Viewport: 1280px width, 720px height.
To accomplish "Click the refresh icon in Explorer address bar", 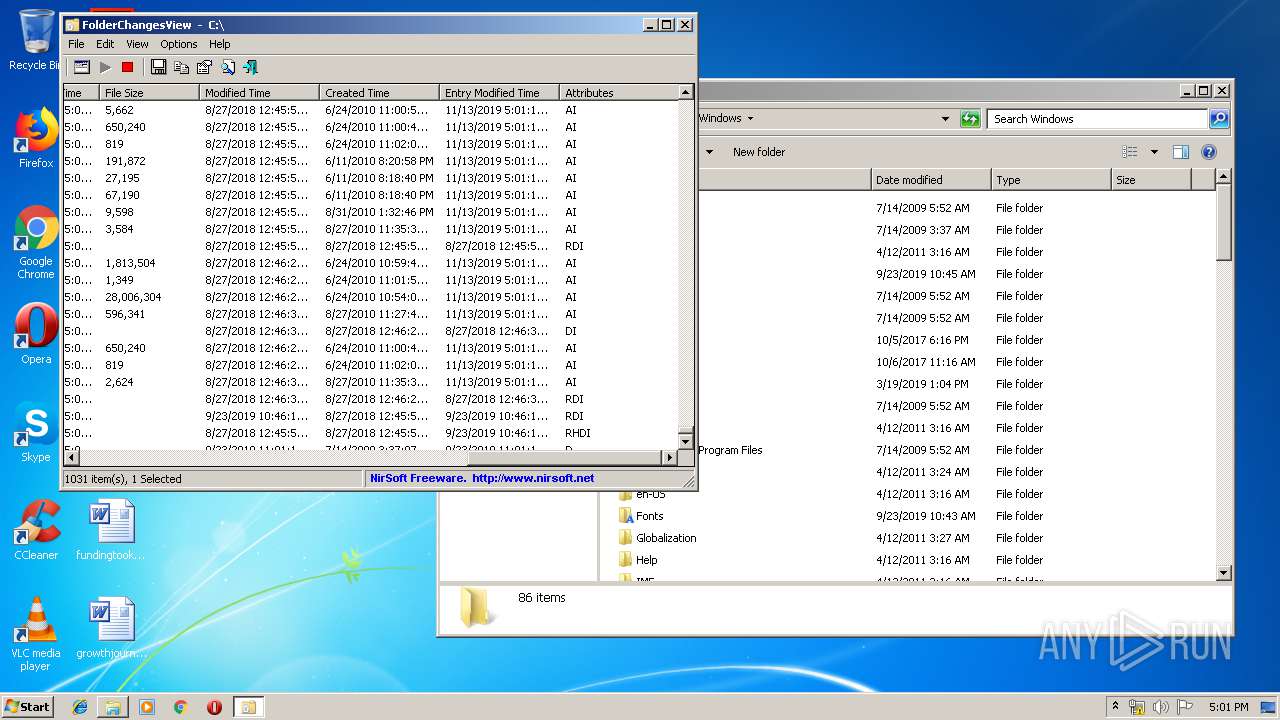I will [x=970, y=119].
